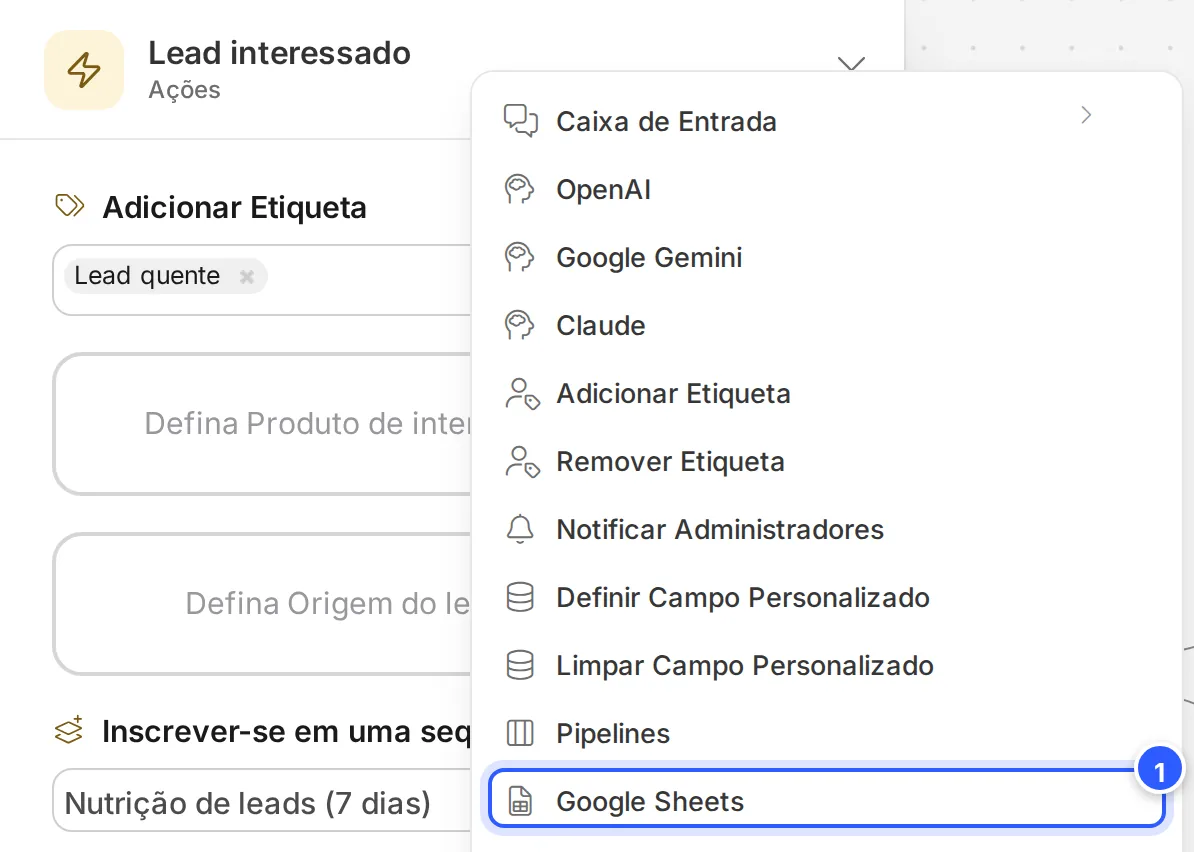Click the Claude brain icon
This screenshot has width=1194, height=852.
[520, 325]
